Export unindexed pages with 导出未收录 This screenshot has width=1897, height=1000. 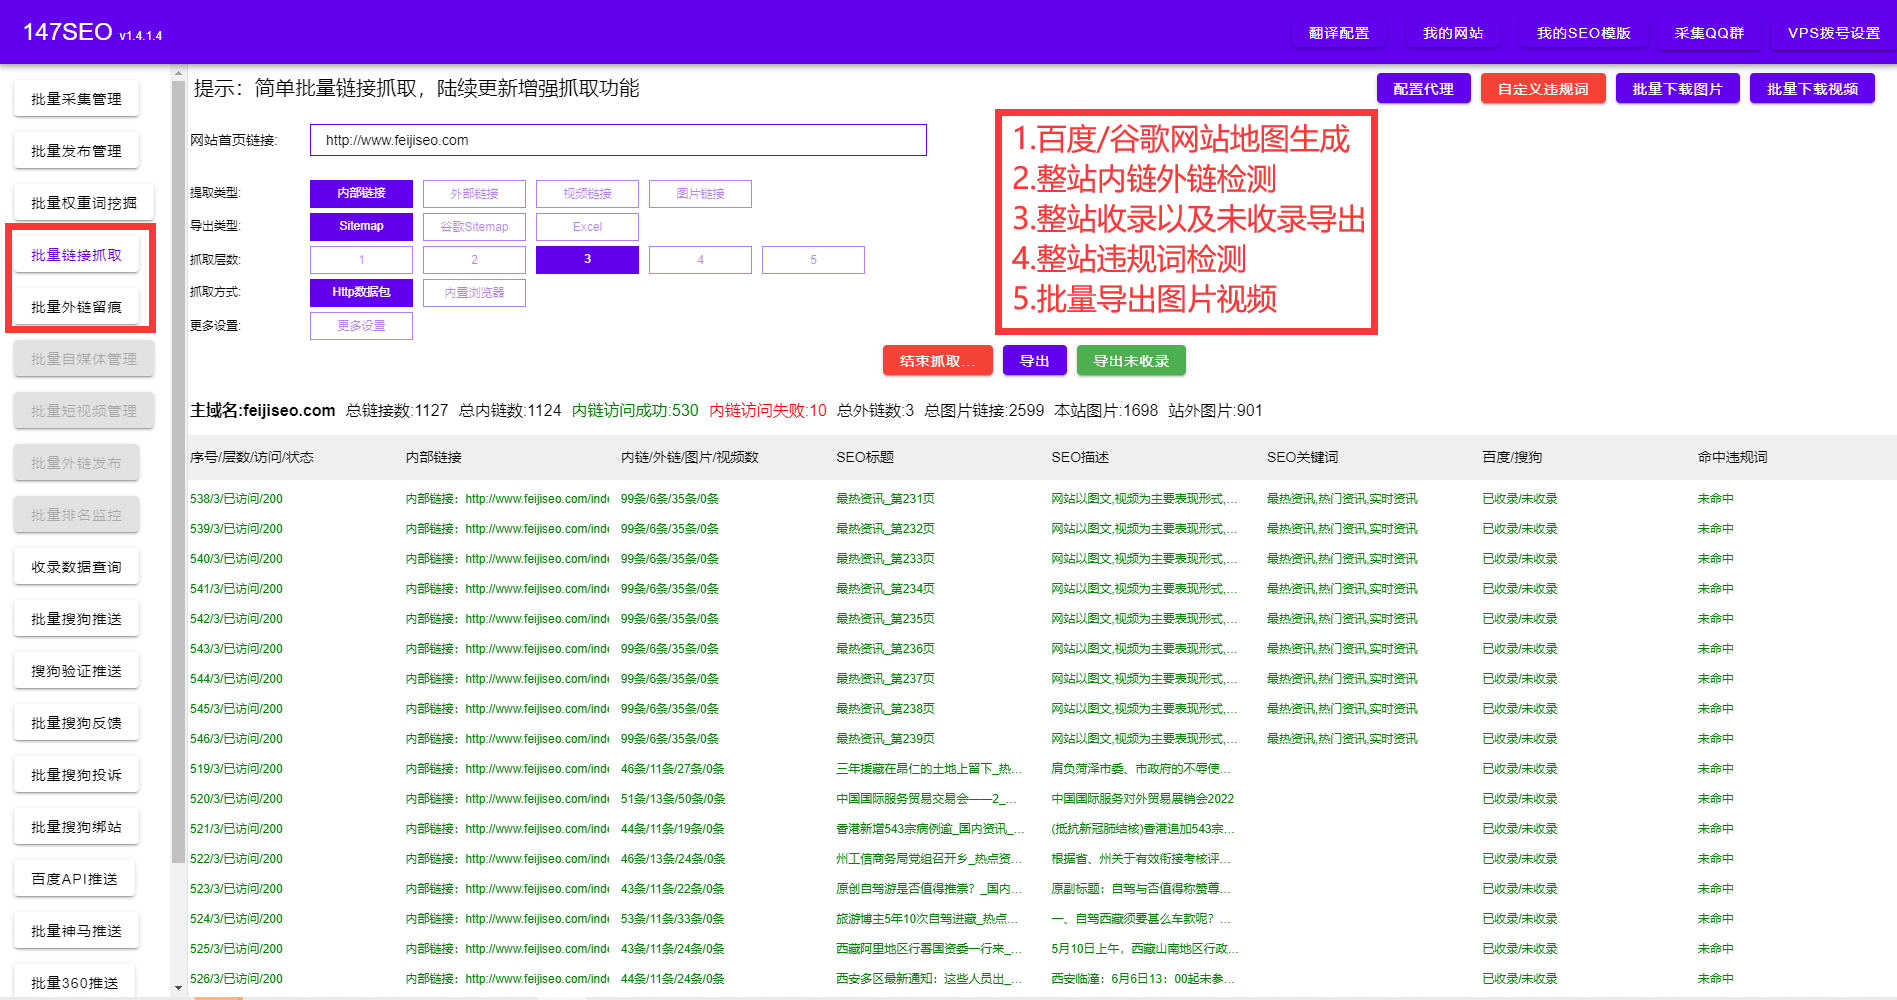[x=1131, y=360]
